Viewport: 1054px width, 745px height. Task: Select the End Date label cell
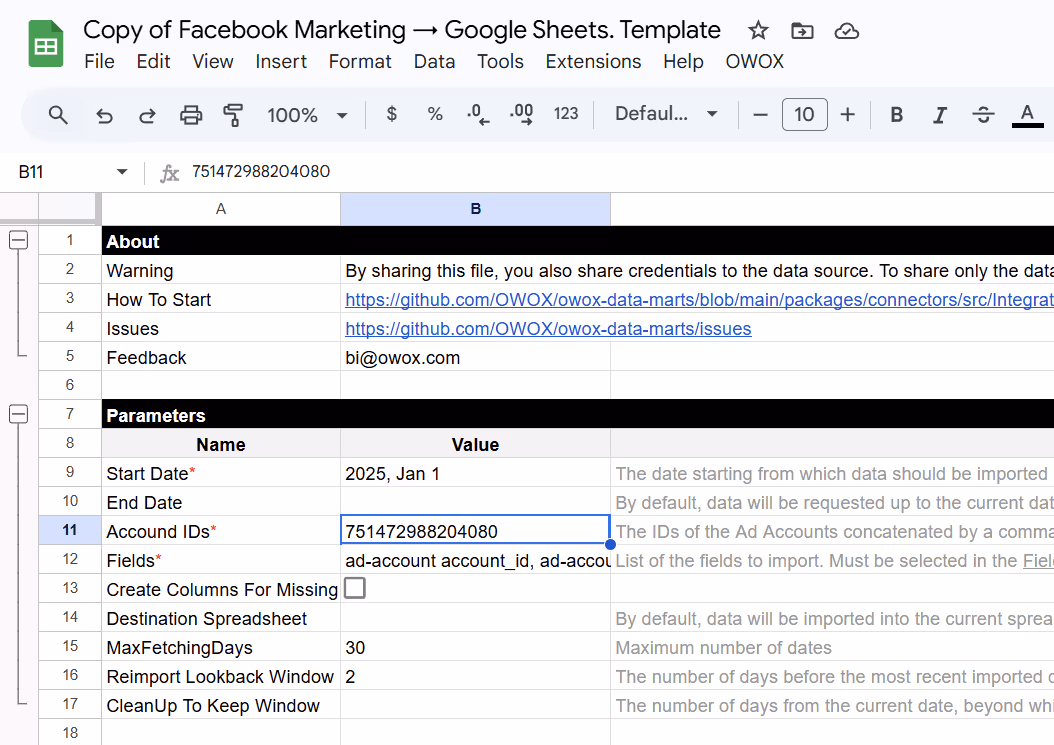[221, 502]
